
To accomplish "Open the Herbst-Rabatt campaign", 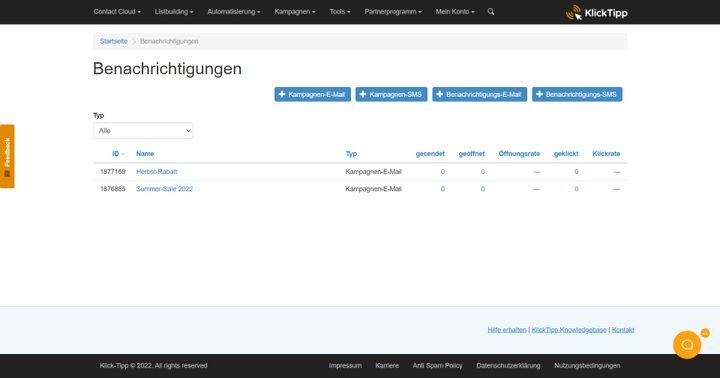I will pos(157,172).
